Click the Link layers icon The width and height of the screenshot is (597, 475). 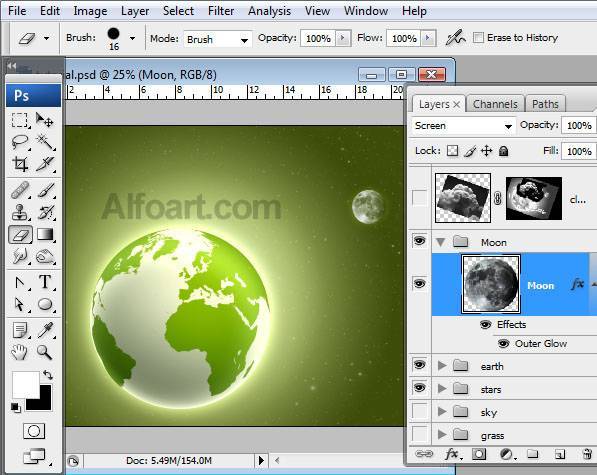[424, 454]
